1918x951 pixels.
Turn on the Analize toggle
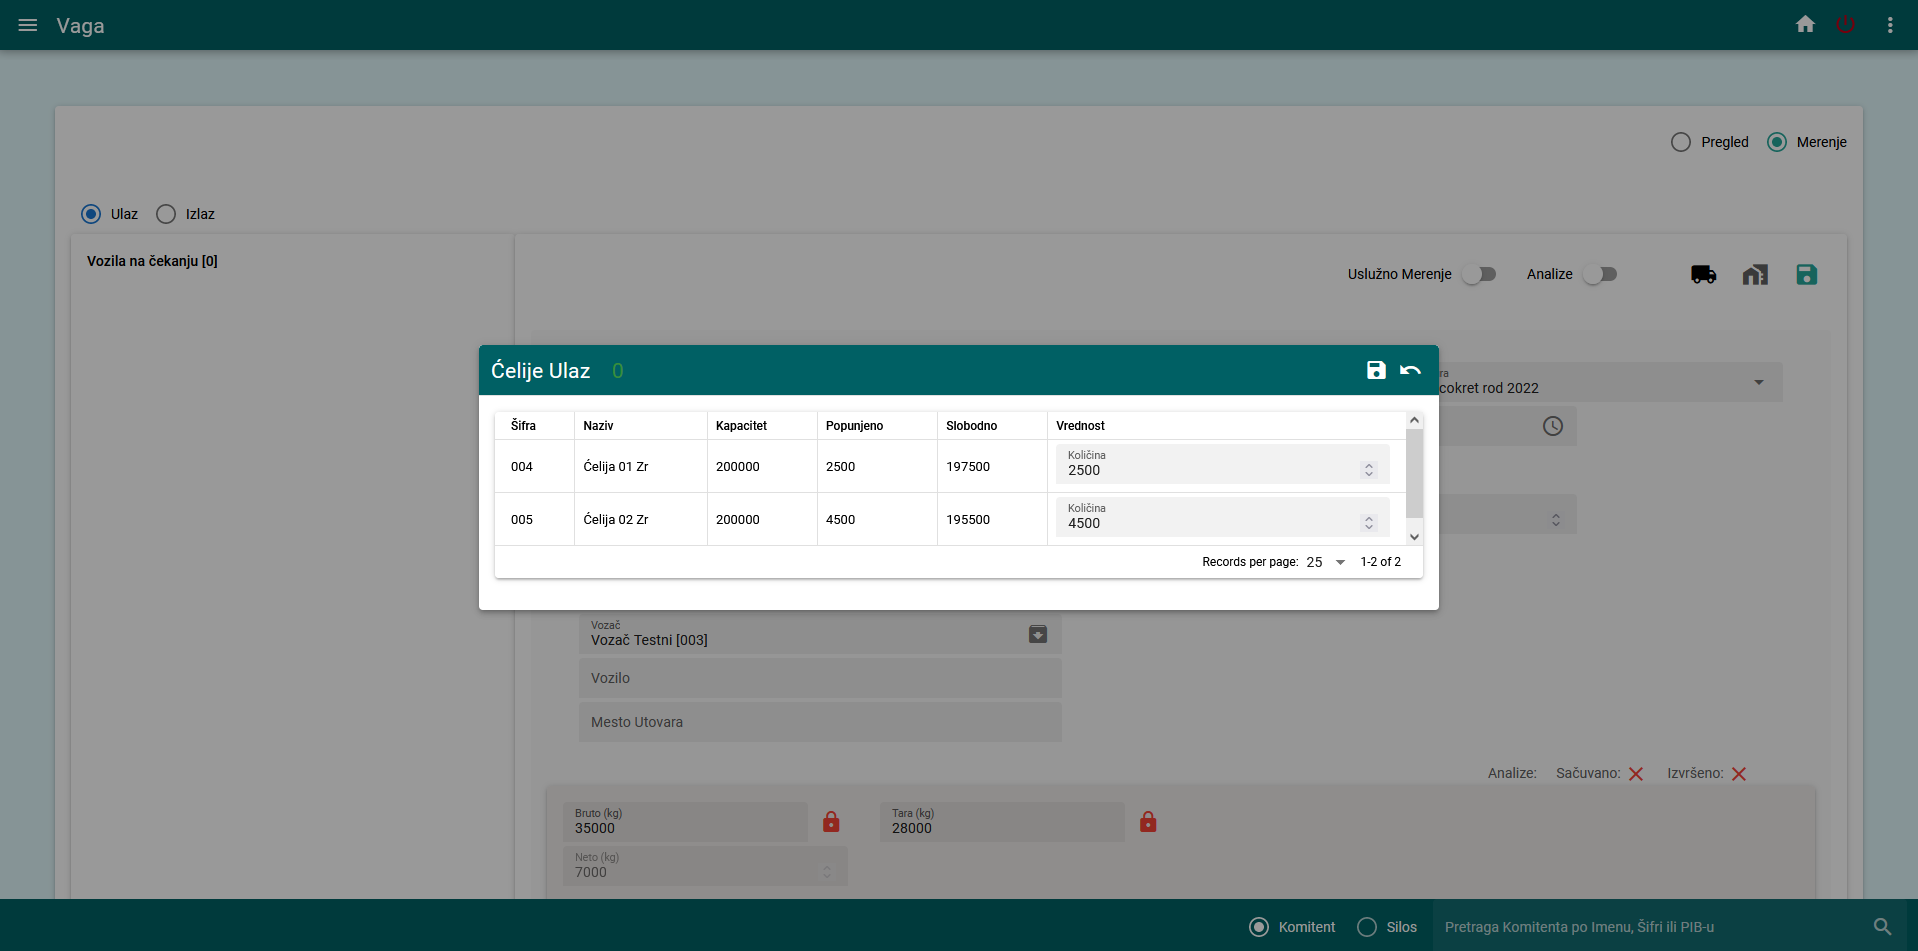(1600, 274)
